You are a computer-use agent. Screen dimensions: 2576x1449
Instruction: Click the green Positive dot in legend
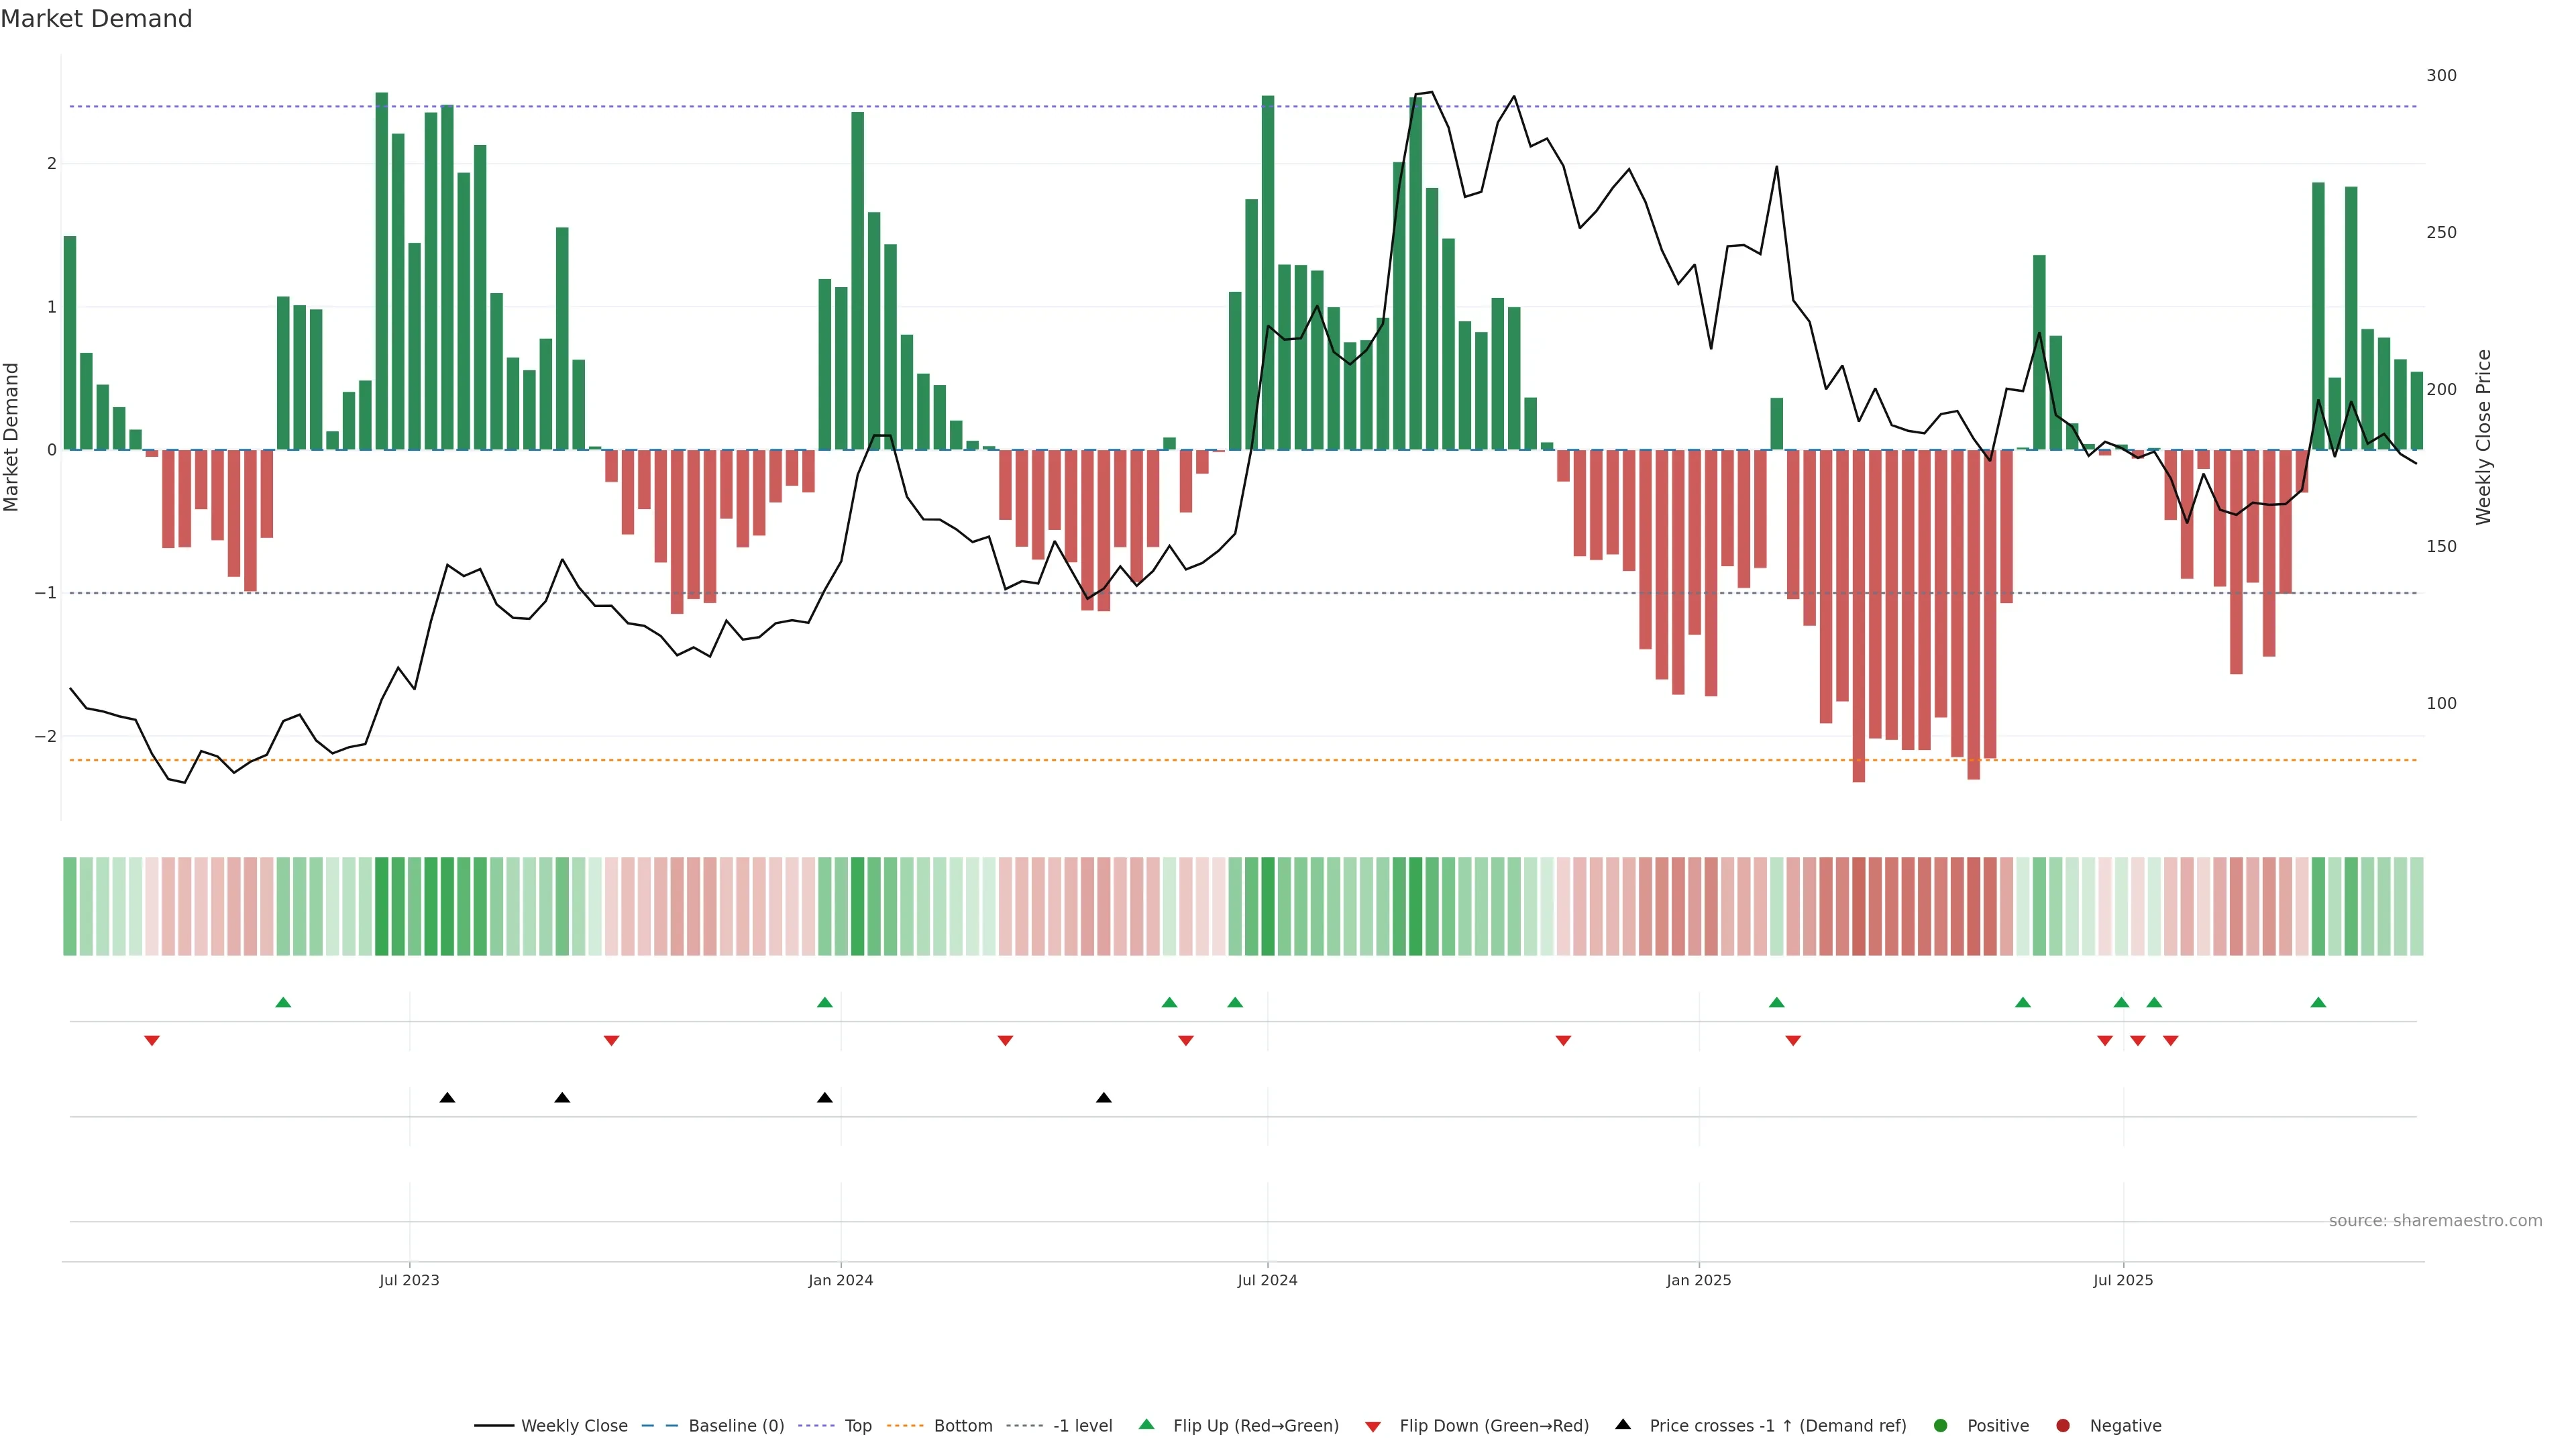coord(1941,1425)
